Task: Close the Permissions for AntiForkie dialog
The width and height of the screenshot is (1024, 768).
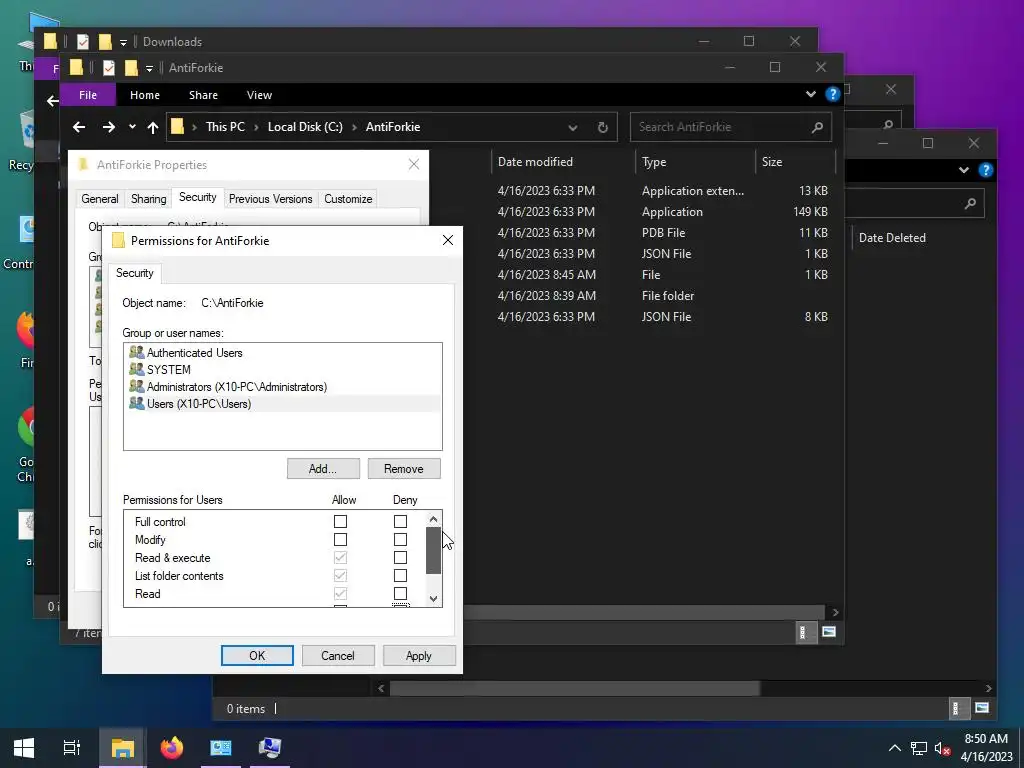Action: point(448,240)
